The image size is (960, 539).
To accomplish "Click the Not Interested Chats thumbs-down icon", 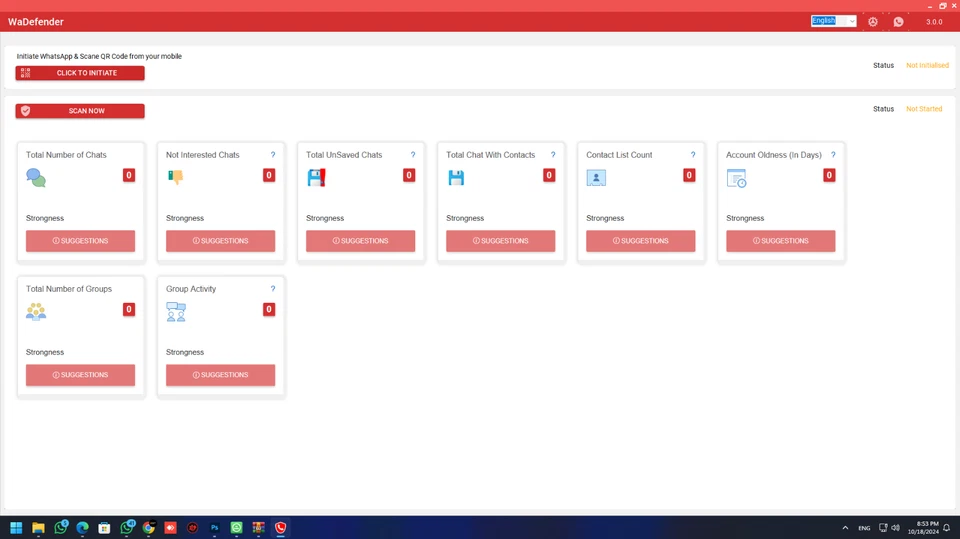I will pyautogui.click(x=176, y=178).
